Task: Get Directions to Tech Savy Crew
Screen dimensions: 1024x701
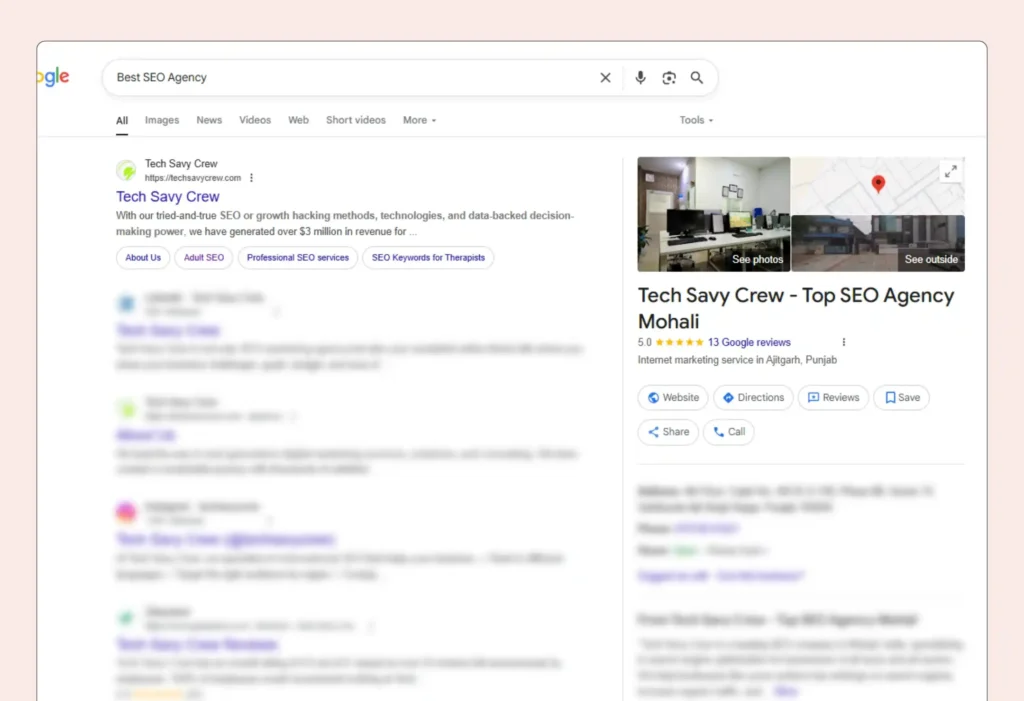Action: tap(753, 397)
